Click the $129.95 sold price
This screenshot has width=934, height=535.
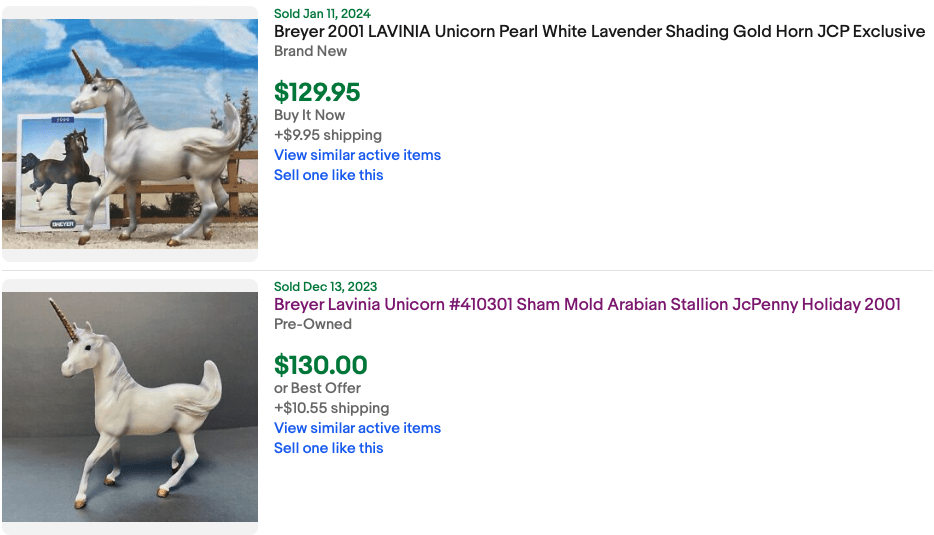317,93
